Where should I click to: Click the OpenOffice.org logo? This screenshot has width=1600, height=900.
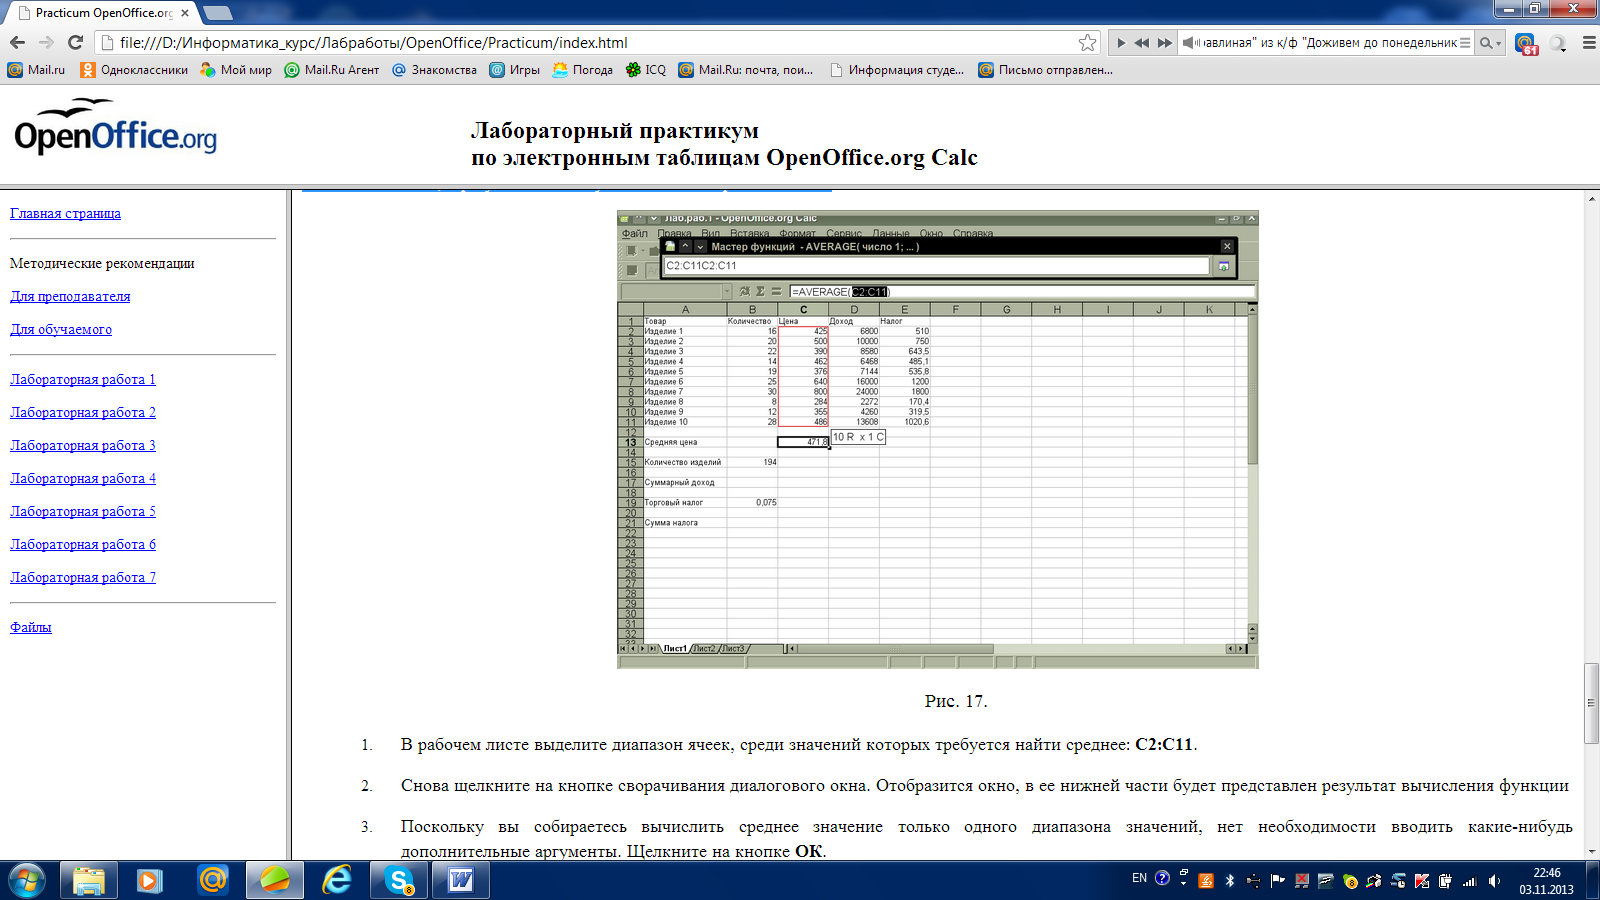pos(115,127)
